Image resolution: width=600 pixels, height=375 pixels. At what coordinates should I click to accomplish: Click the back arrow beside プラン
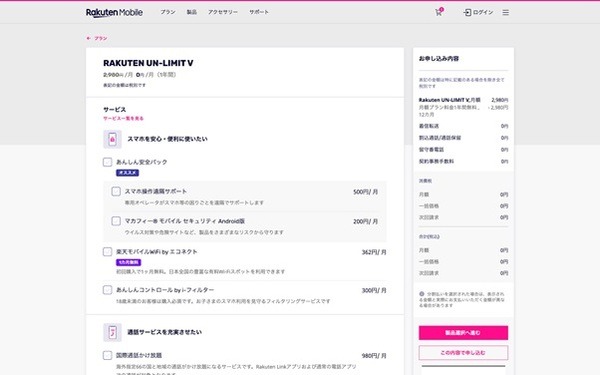click(88, 38)
